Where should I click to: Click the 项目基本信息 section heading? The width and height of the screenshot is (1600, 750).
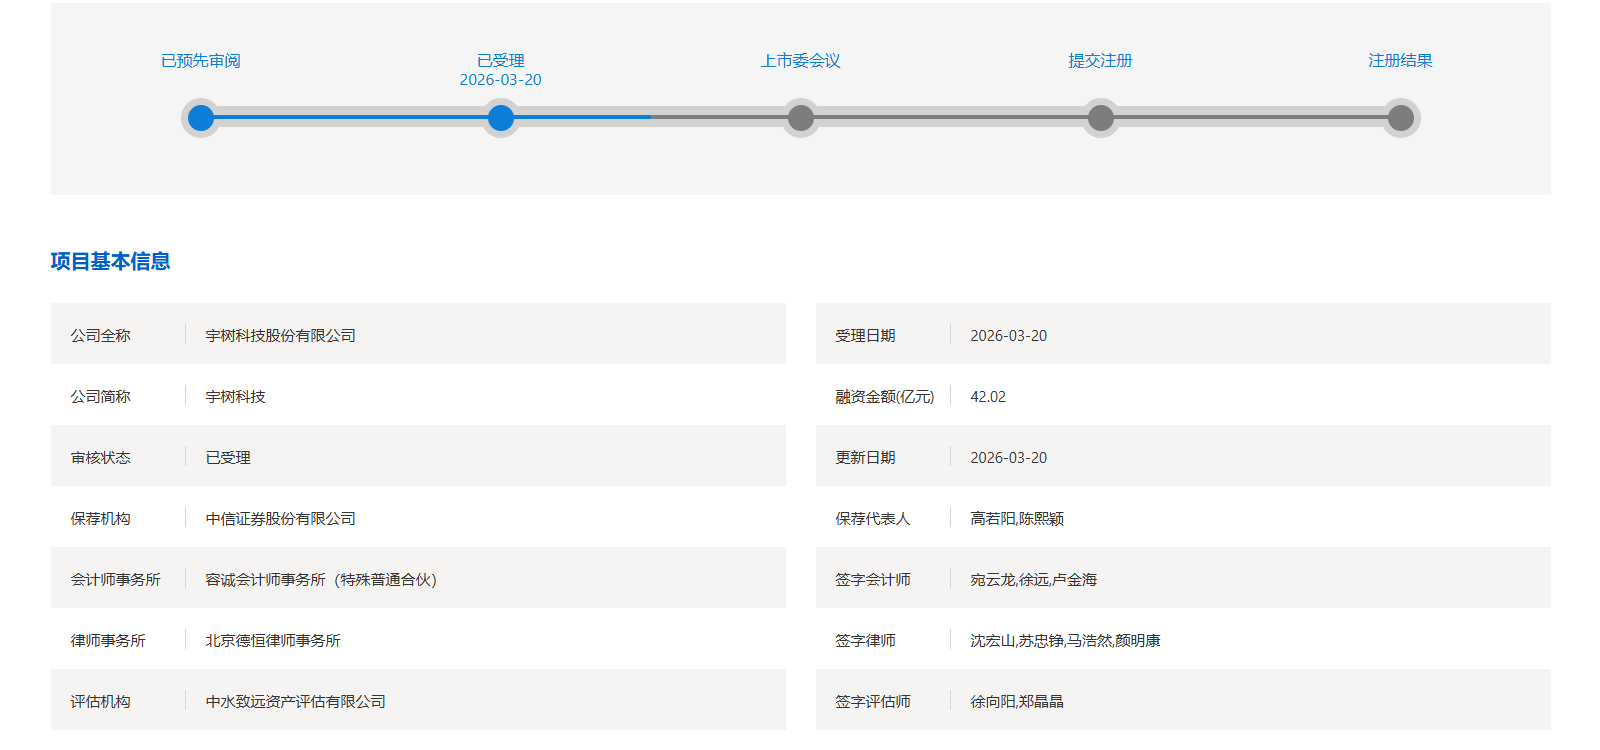point(110,261)
